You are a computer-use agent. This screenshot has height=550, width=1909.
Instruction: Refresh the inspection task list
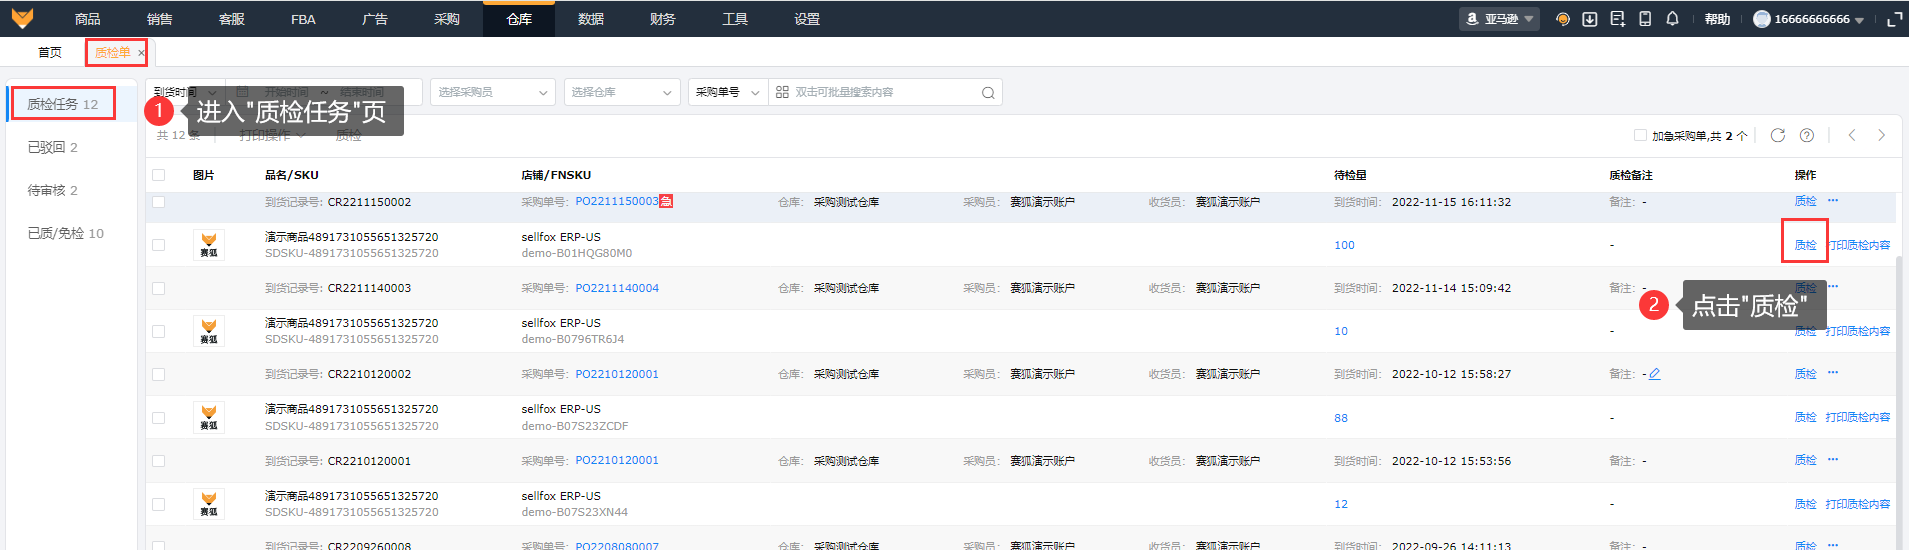1778,135
